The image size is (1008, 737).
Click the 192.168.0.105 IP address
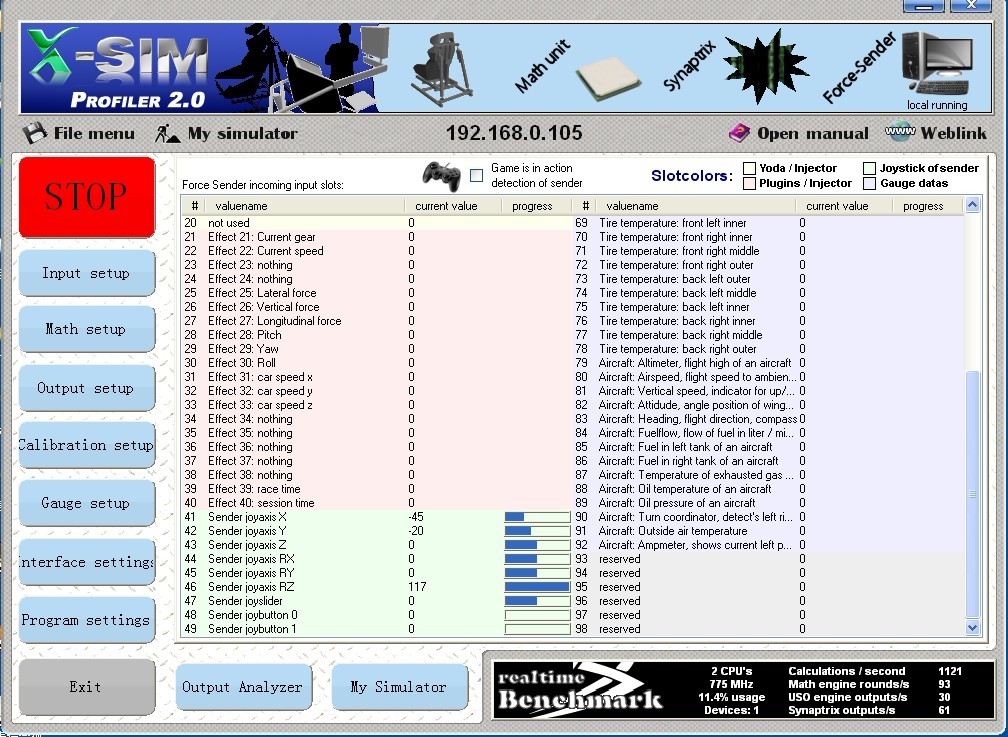[x=514, y=133]
